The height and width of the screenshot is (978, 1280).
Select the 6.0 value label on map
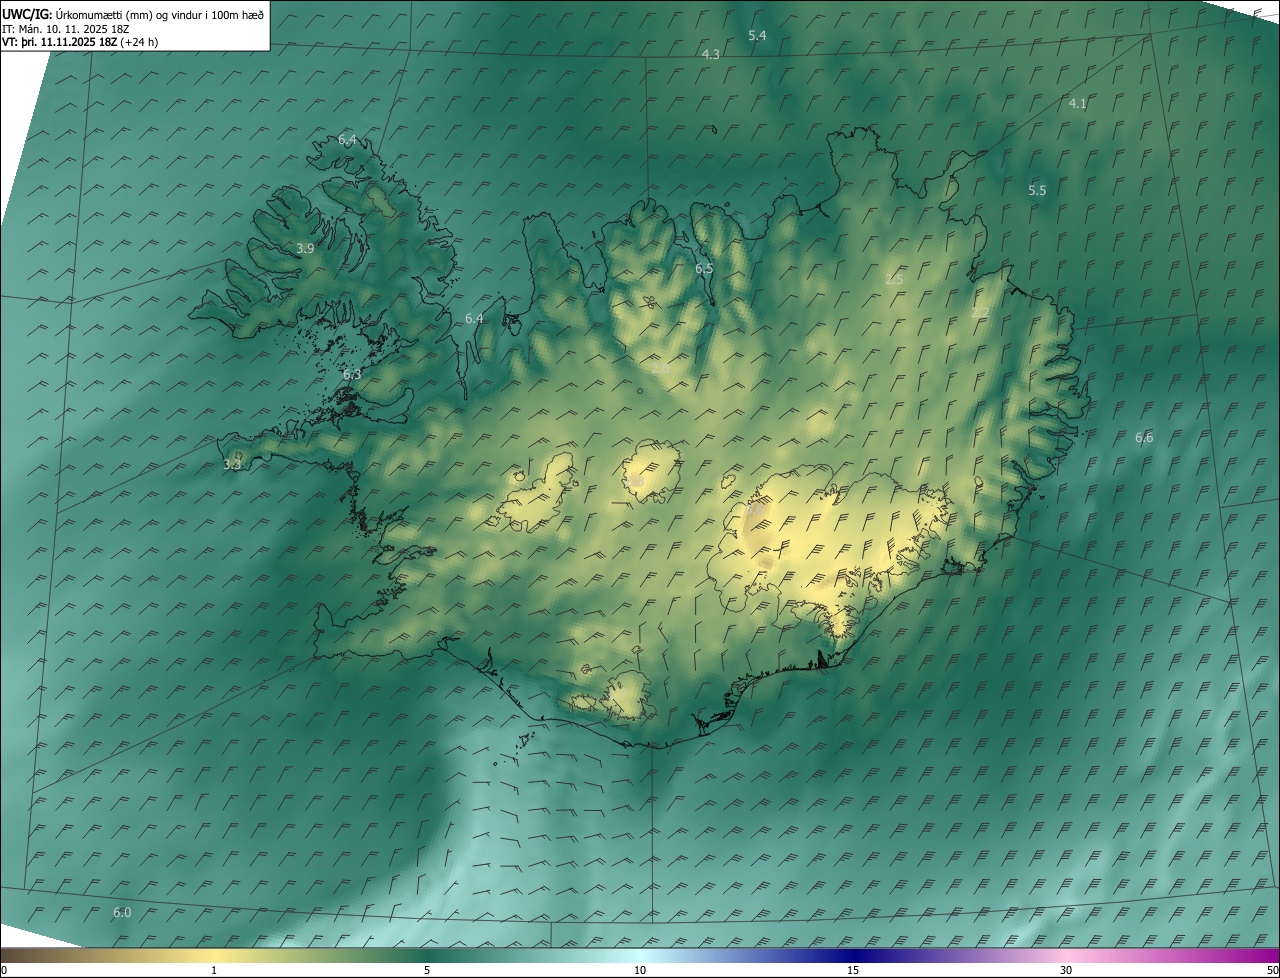(122, 912)
